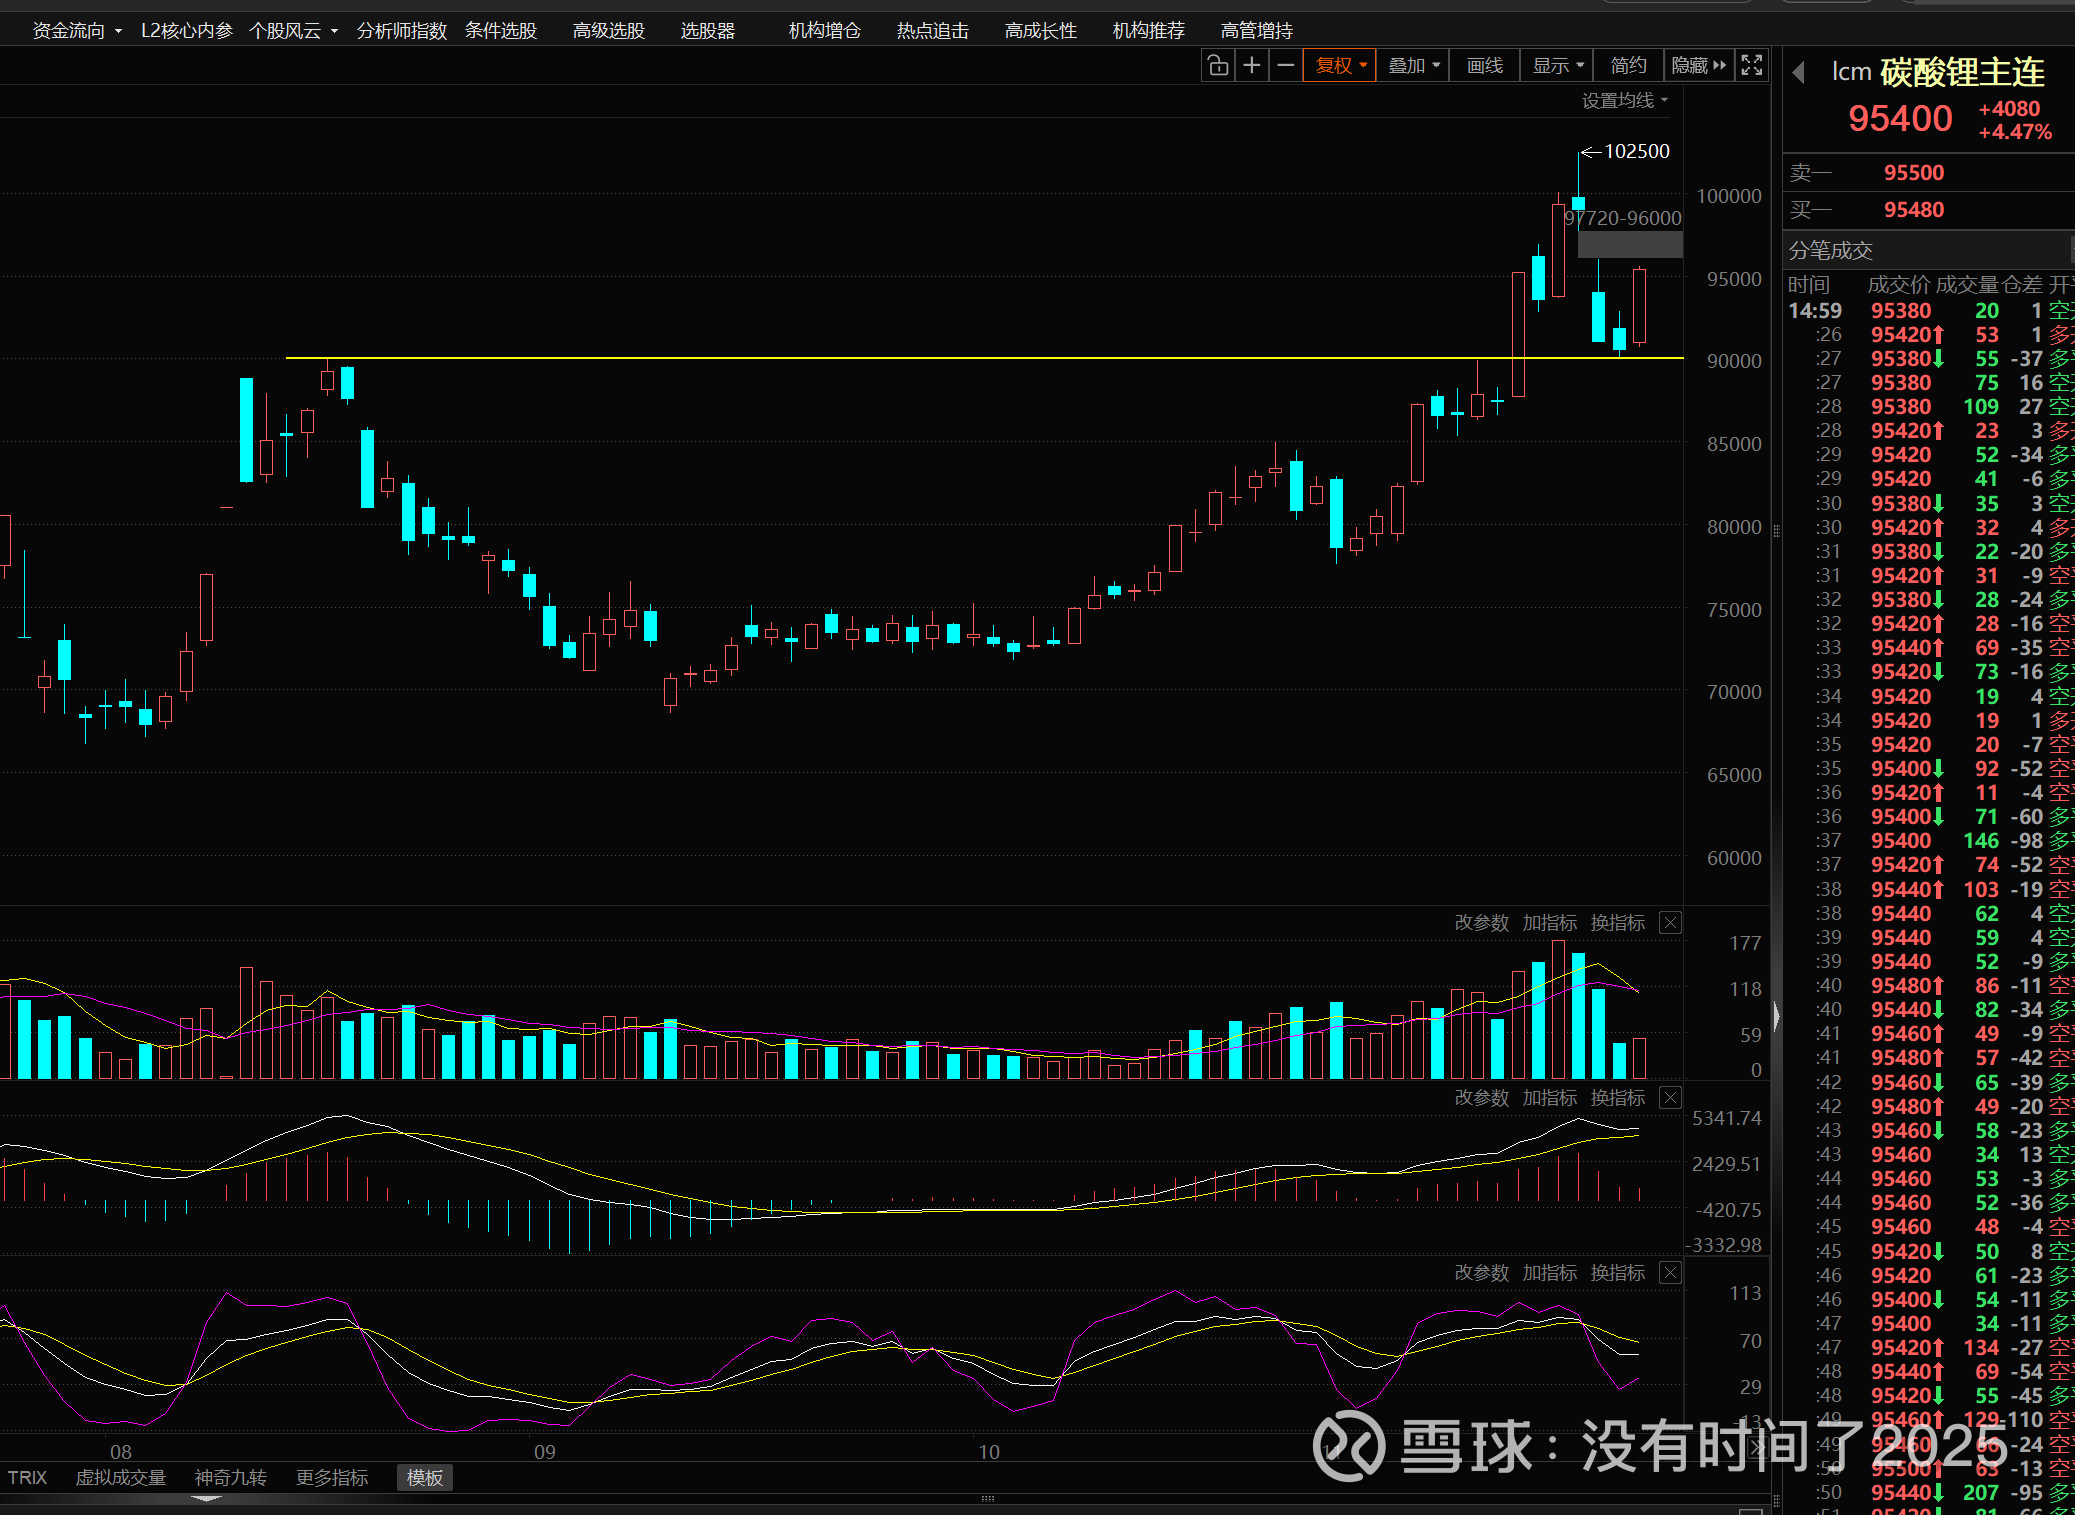This screenshot has width=2075, height=1515.
Task: Open the 复权 dropdown
Action: click(1340, 66)
